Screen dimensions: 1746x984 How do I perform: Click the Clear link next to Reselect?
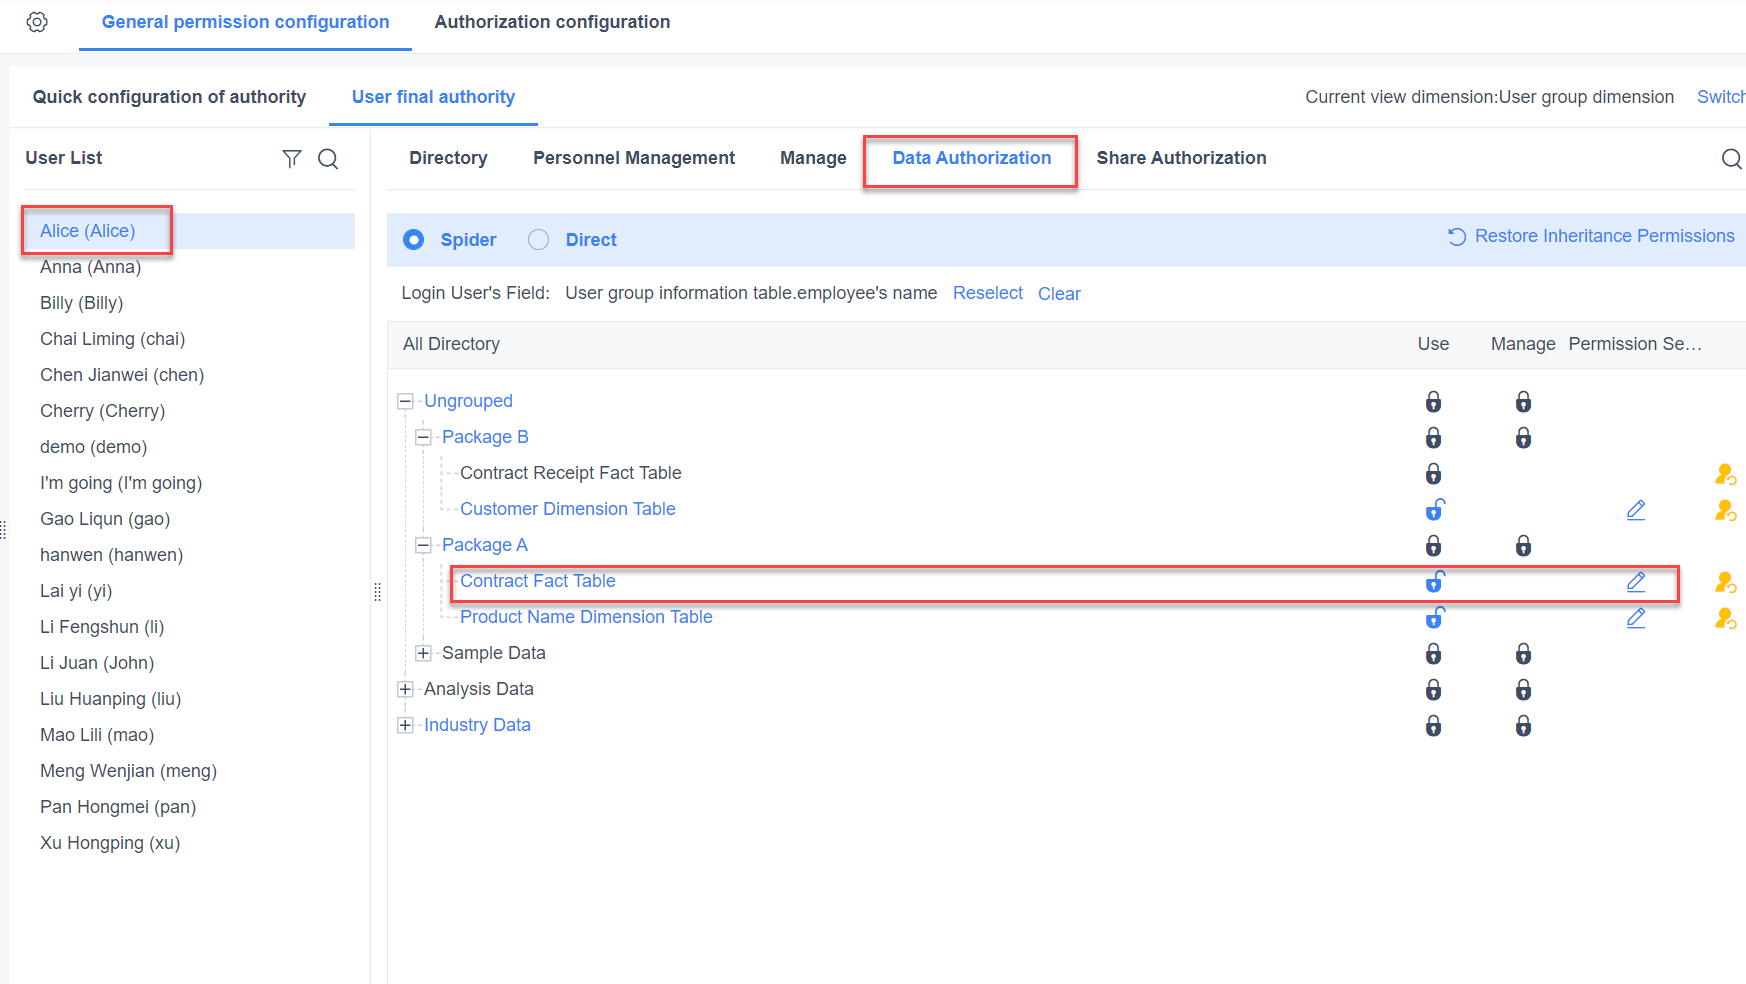pos(1059,293)
